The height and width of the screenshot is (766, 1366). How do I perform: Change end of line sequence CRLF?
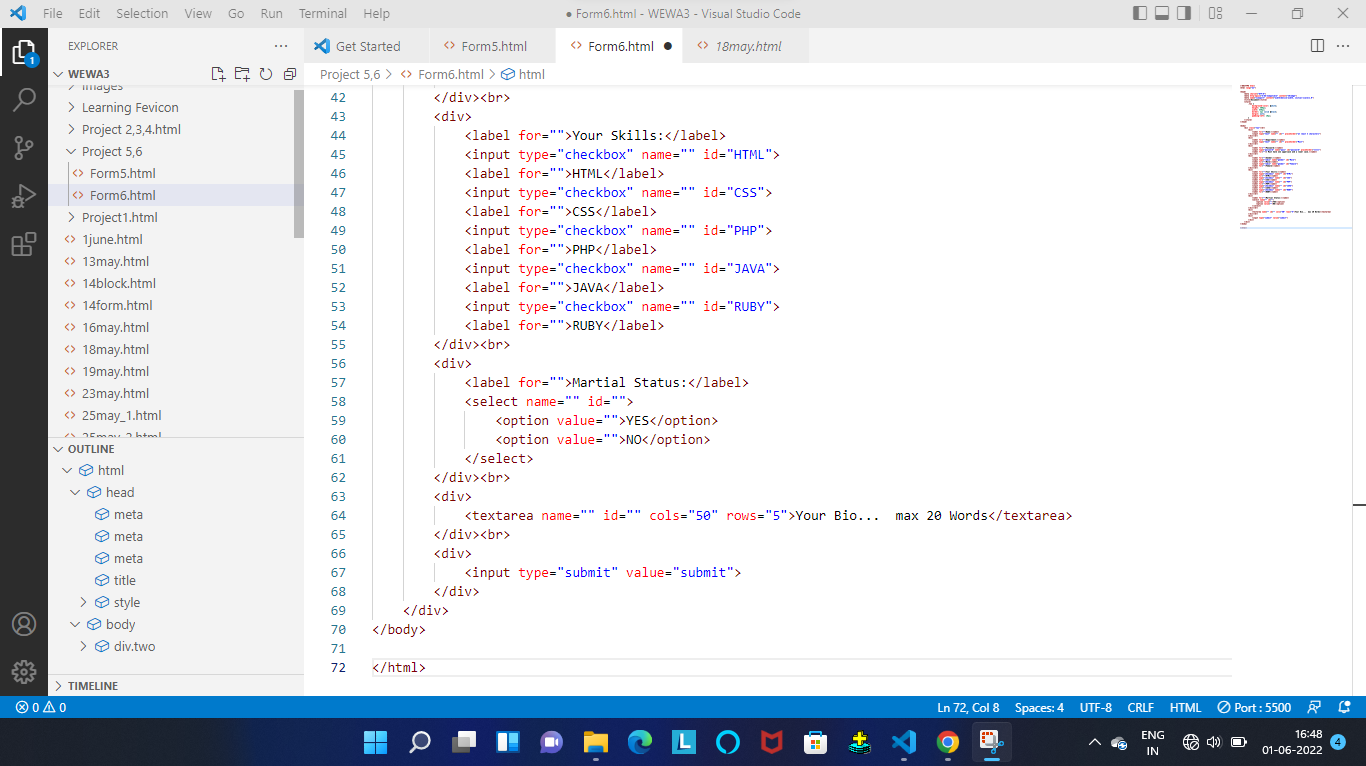click(1141, 707)
